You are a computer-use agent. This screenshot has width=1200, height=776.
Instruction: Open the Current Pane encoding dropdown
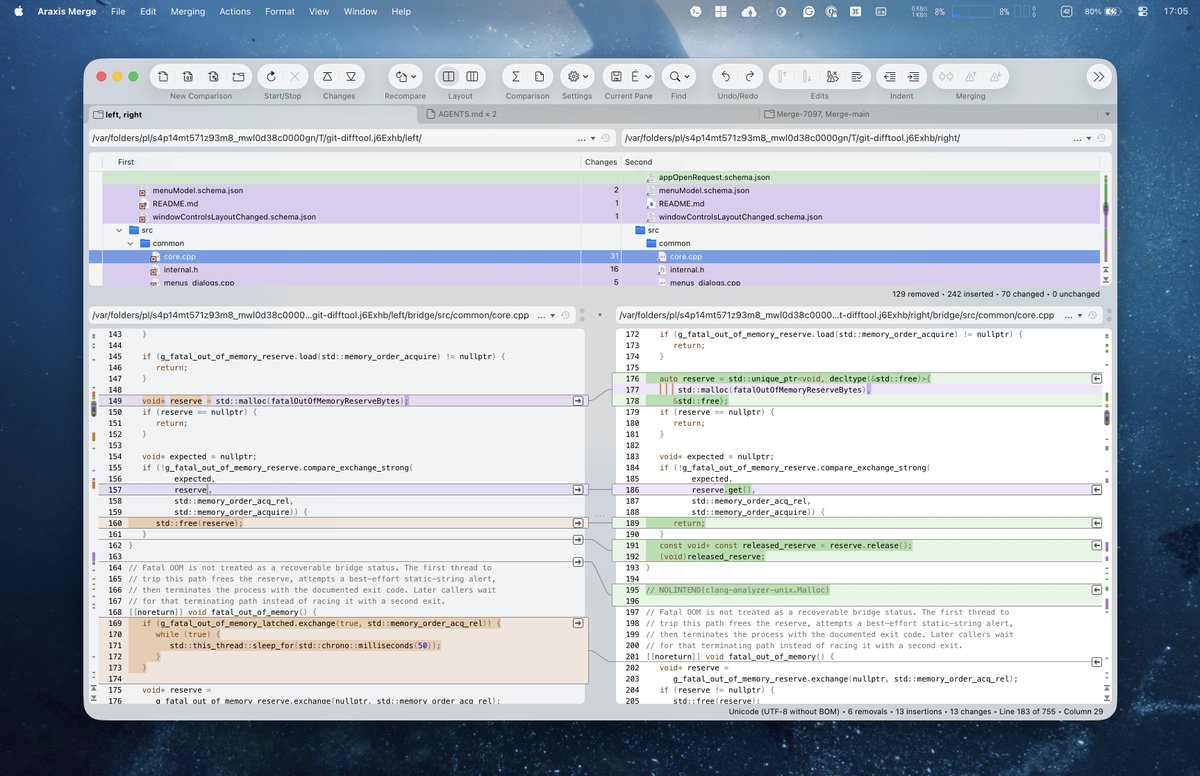(x=641, y=76)
